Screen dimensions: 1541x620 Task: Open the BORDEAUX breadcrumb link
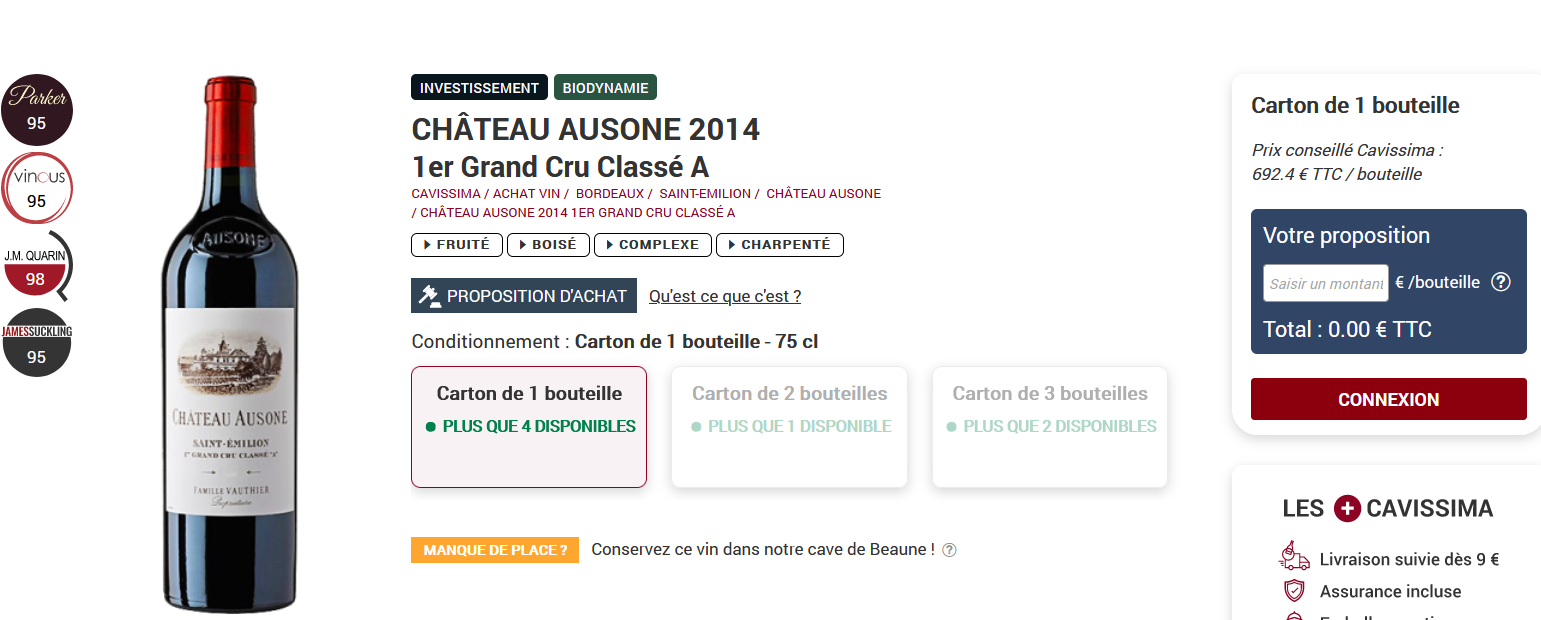[x=610, y=193]
